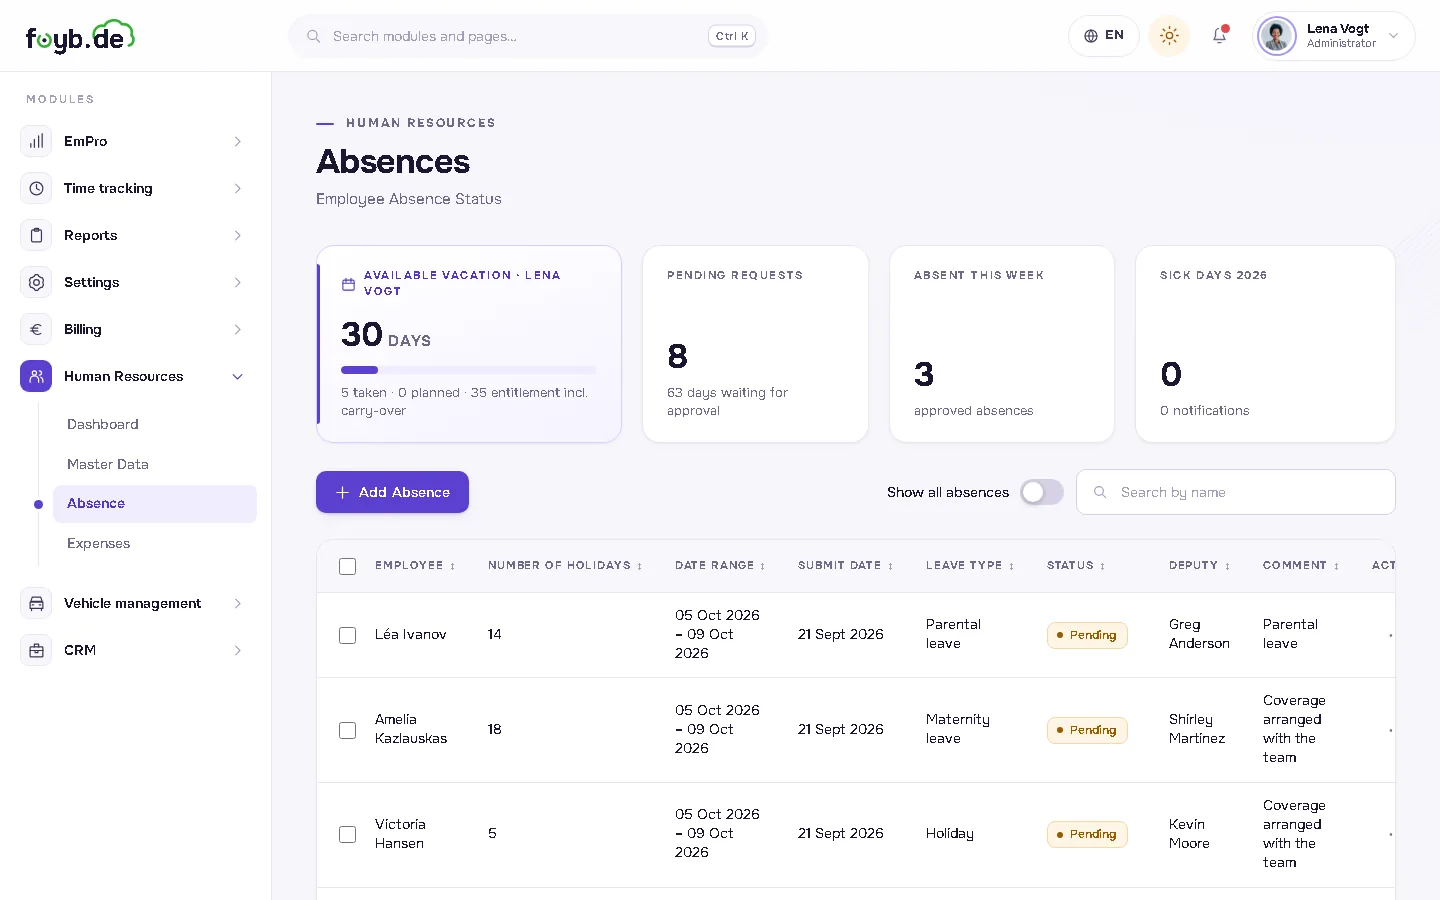Click the foyb.de logo
The image size is (1440, 900).
point(80,36)
